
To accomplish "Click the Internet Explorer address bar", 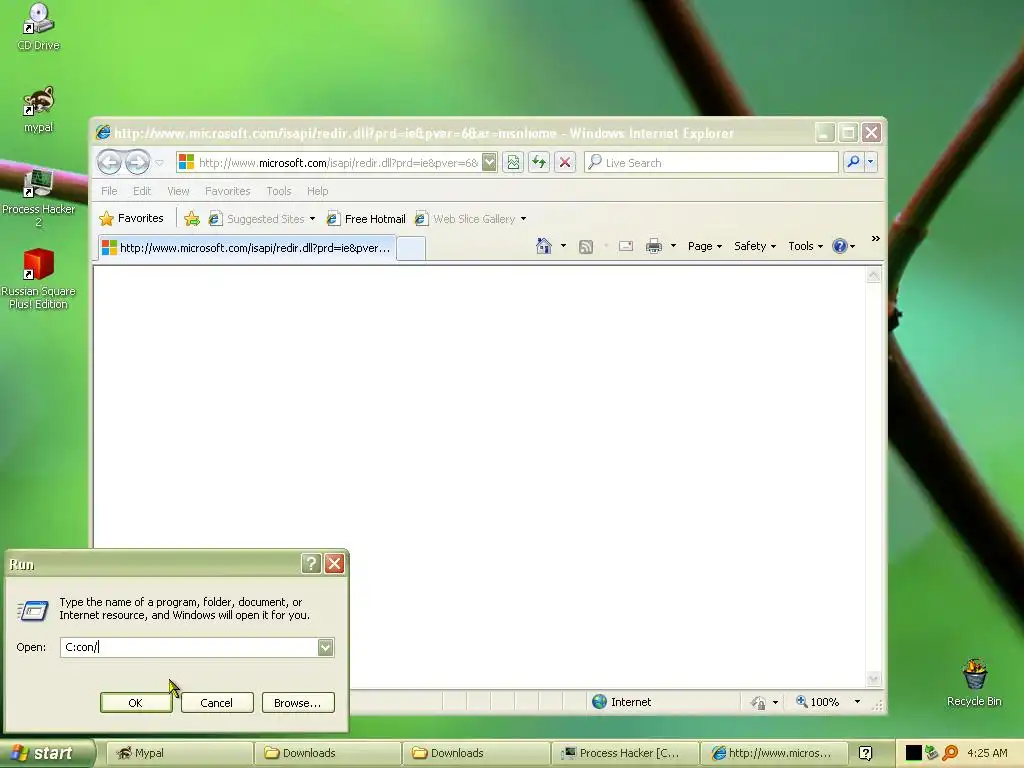I will coord(337,163).
